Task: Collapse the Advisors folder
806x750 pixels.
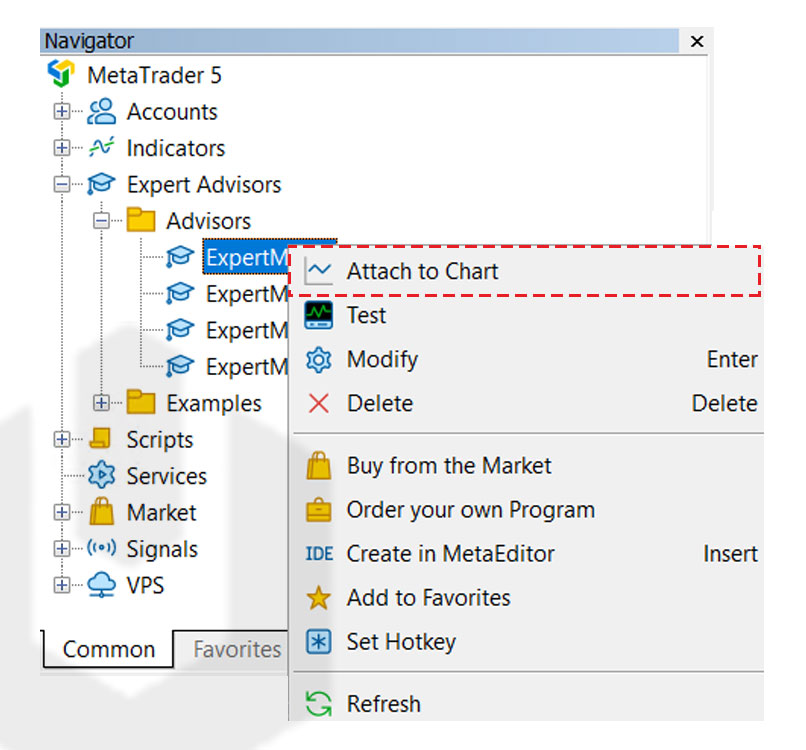Action: [101, 221]
